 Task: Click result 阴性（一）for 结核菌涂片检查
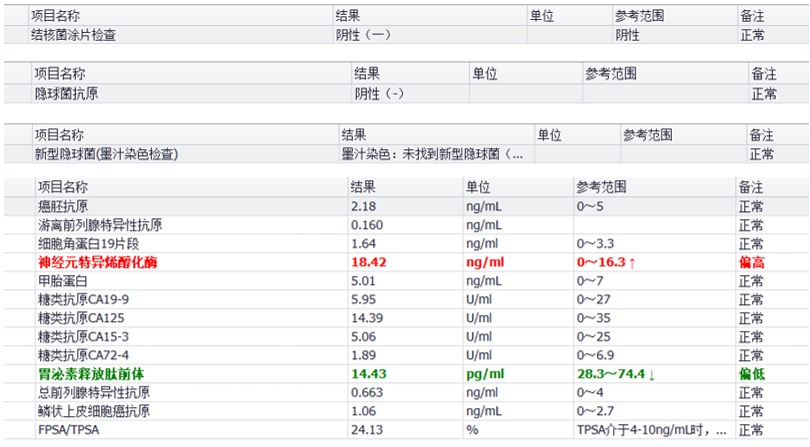coord(363,35)
